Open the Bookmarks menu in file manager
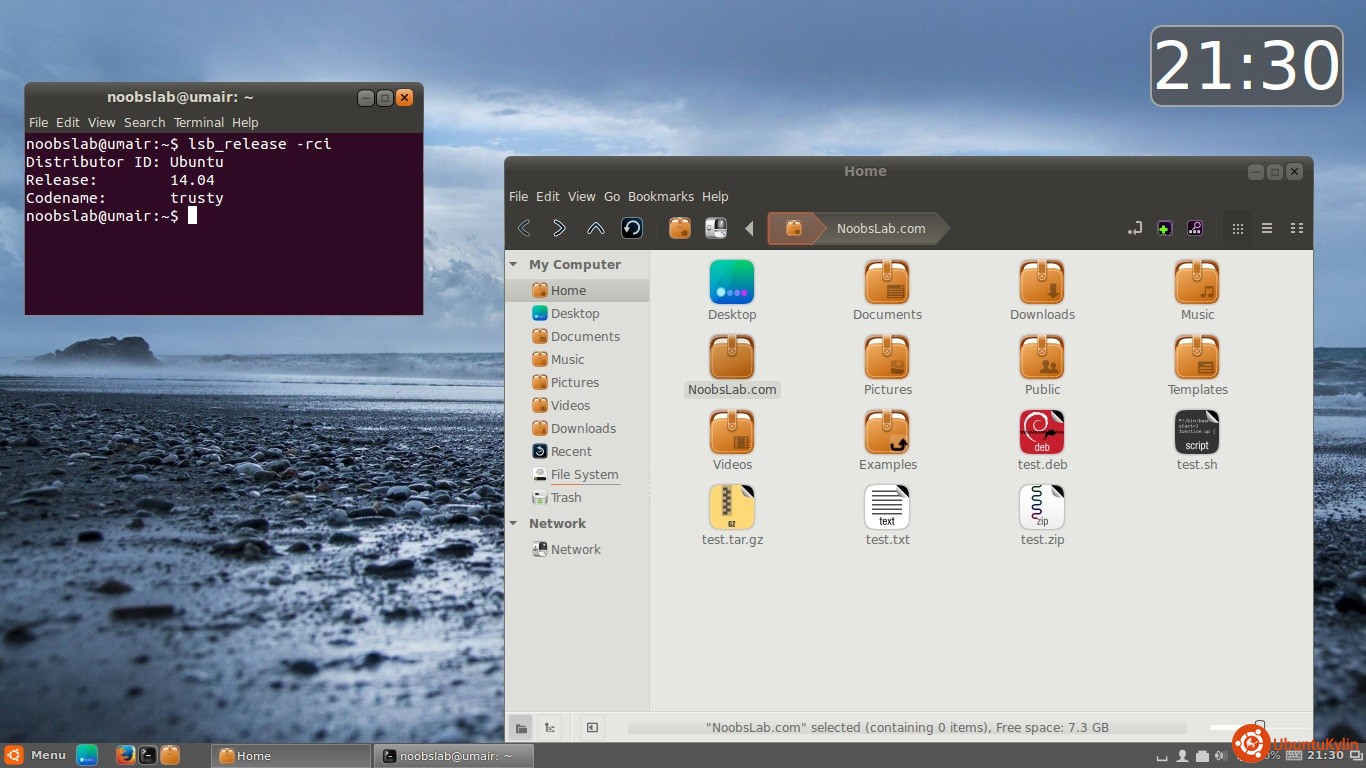The image size is (1366, 768). point(660,197)
